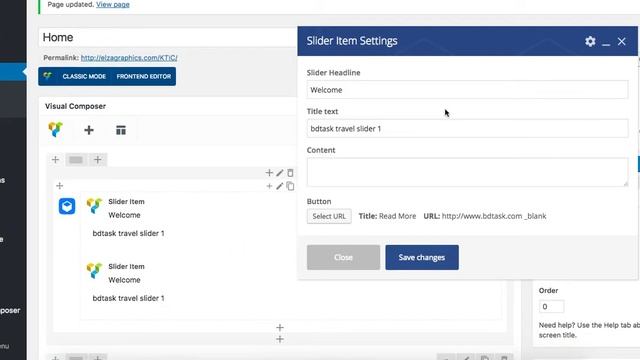Click the Content textarea
This screenshot has width=640, height=360.
(467, 172)
